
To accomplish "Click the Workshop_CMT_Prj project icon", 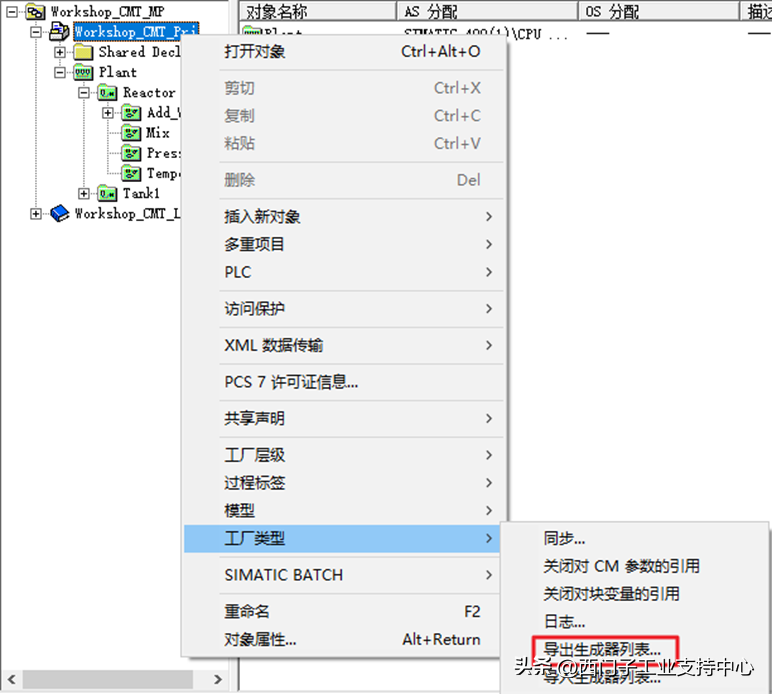I will pyautogui.click(x=60, y=32).
